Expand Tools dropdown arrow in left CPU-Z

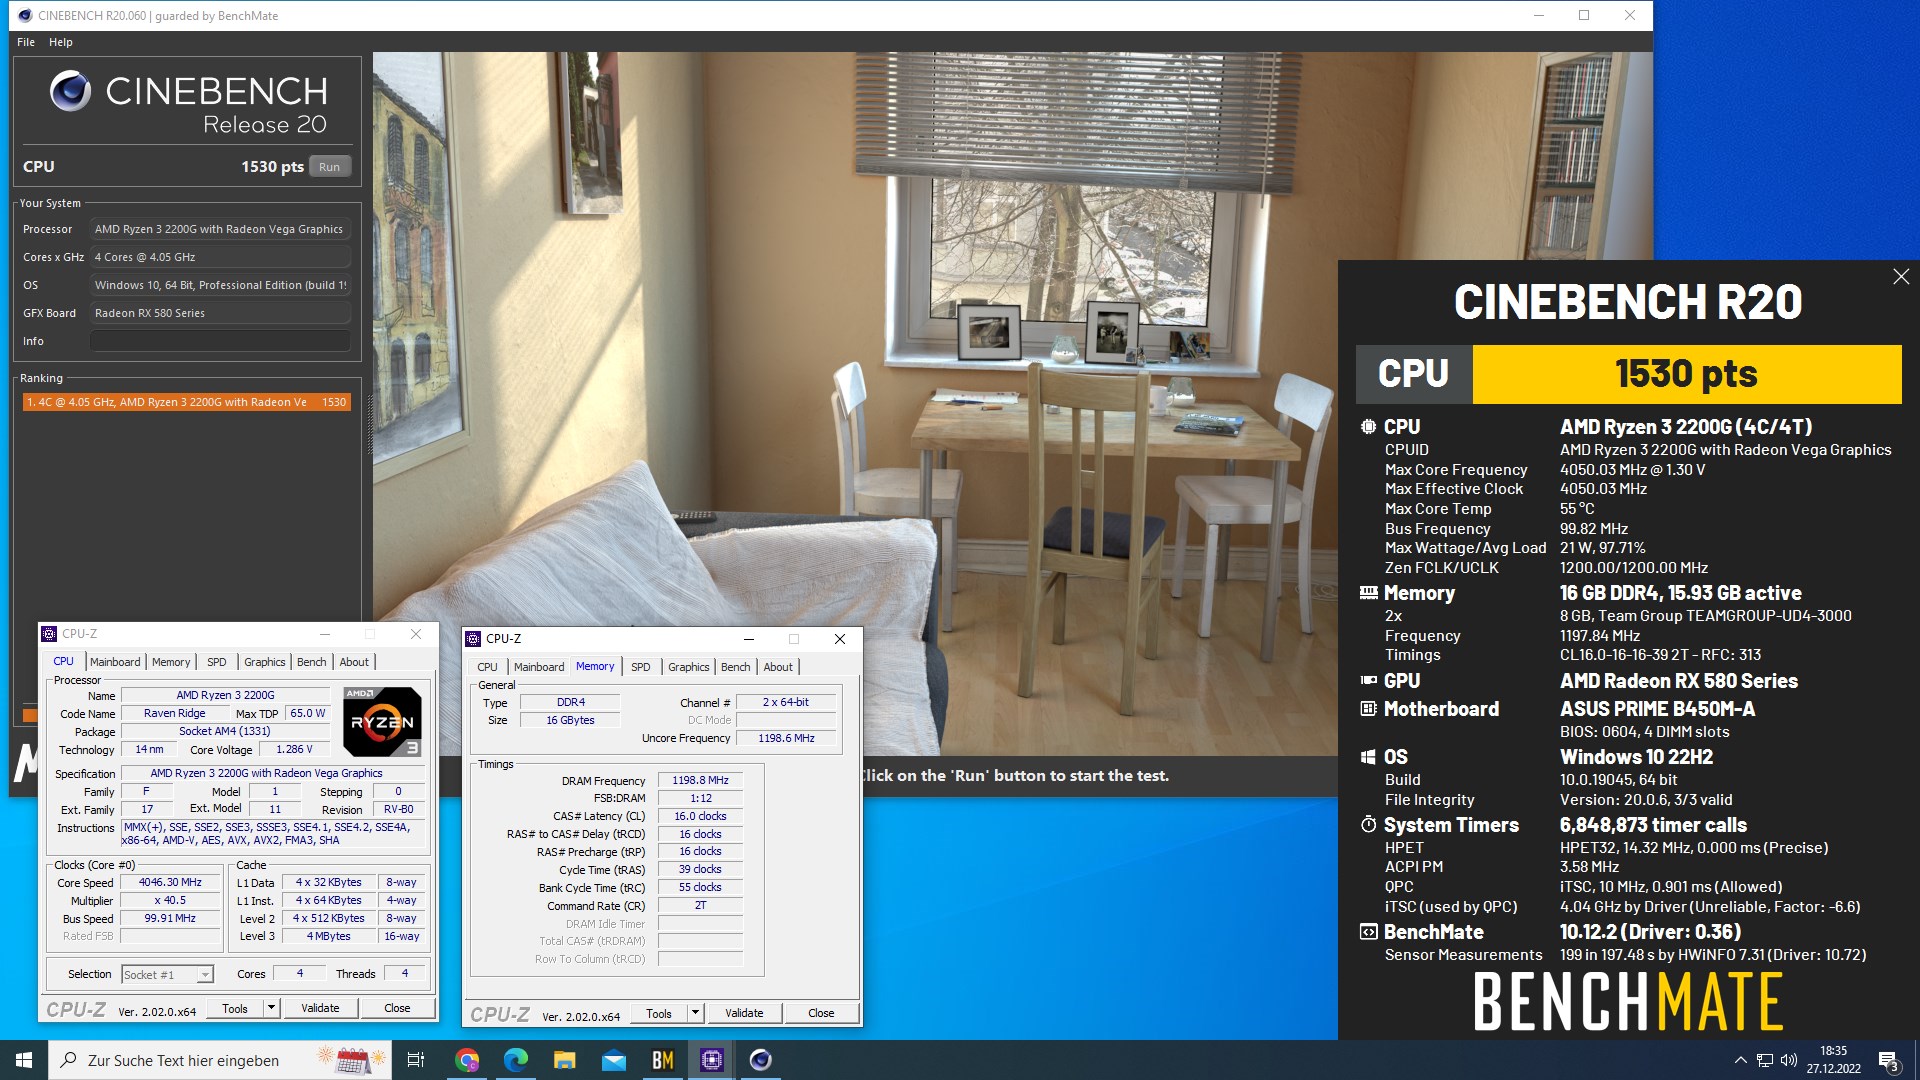point(271,1008)
